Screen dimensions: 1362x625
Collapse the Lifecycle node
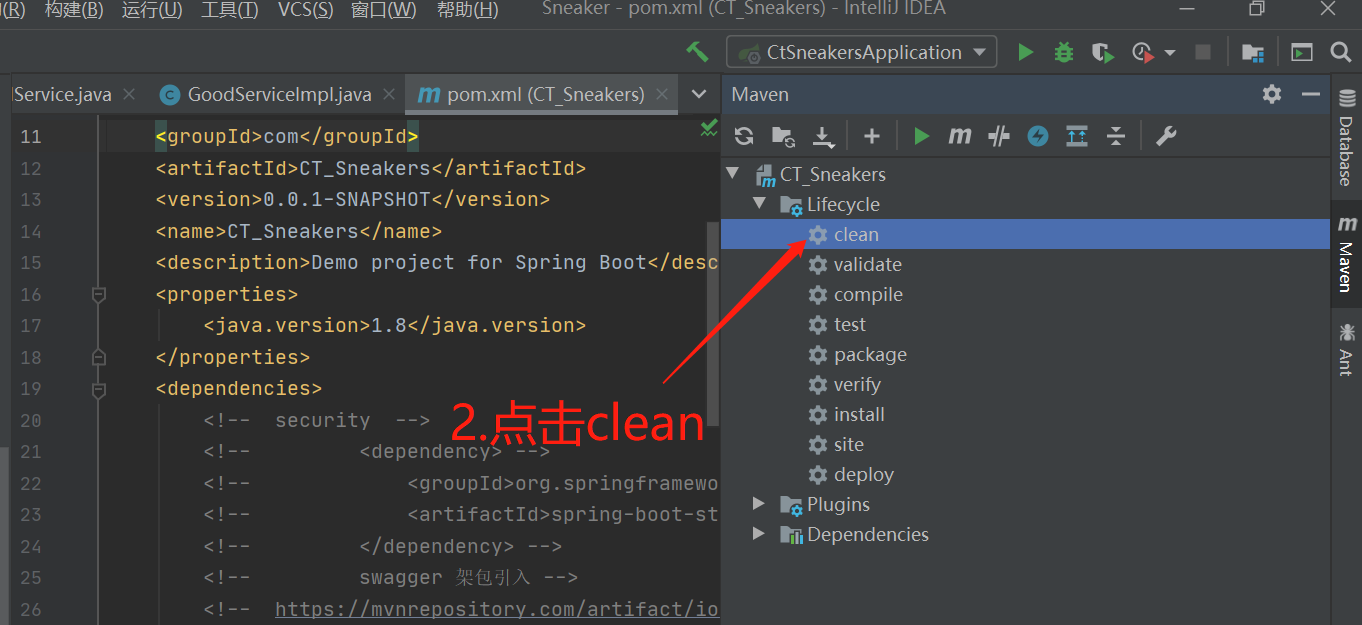coord(759,204)
